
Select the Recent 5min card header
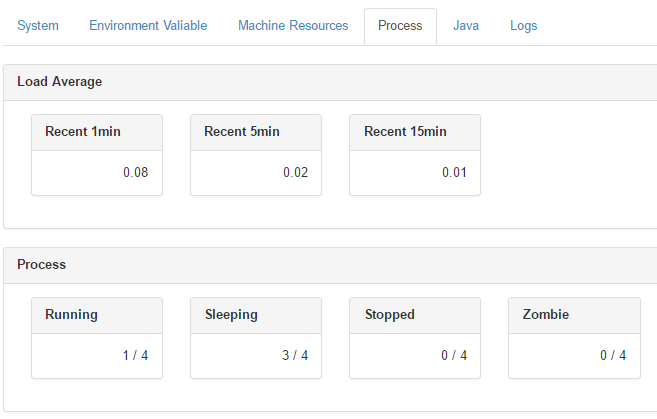(x=242, y=132)
